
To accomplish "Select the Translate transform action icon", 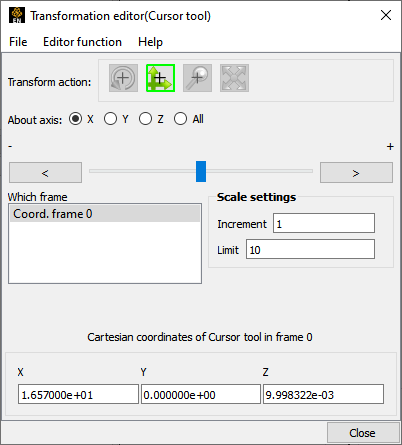I will (x=160, y=78).
